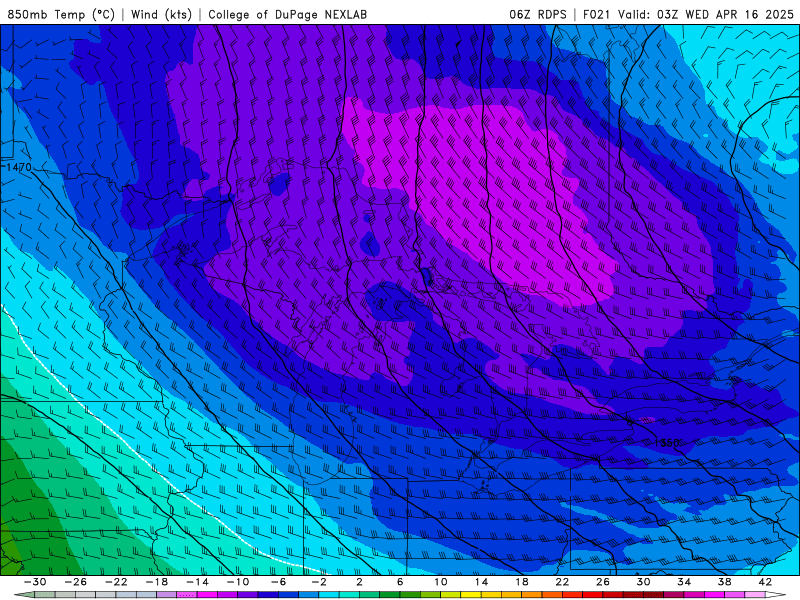Click the 'Wind (kts)' header label
Viewport: 800px width, 600px height.
162,14
